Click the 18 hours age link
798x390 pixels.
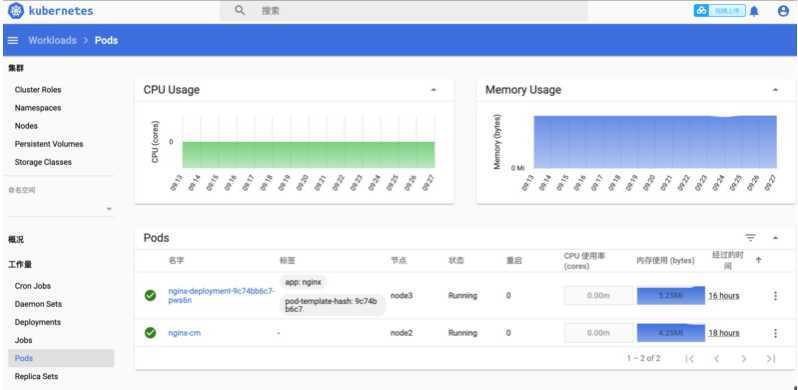(x=724, y=333)
